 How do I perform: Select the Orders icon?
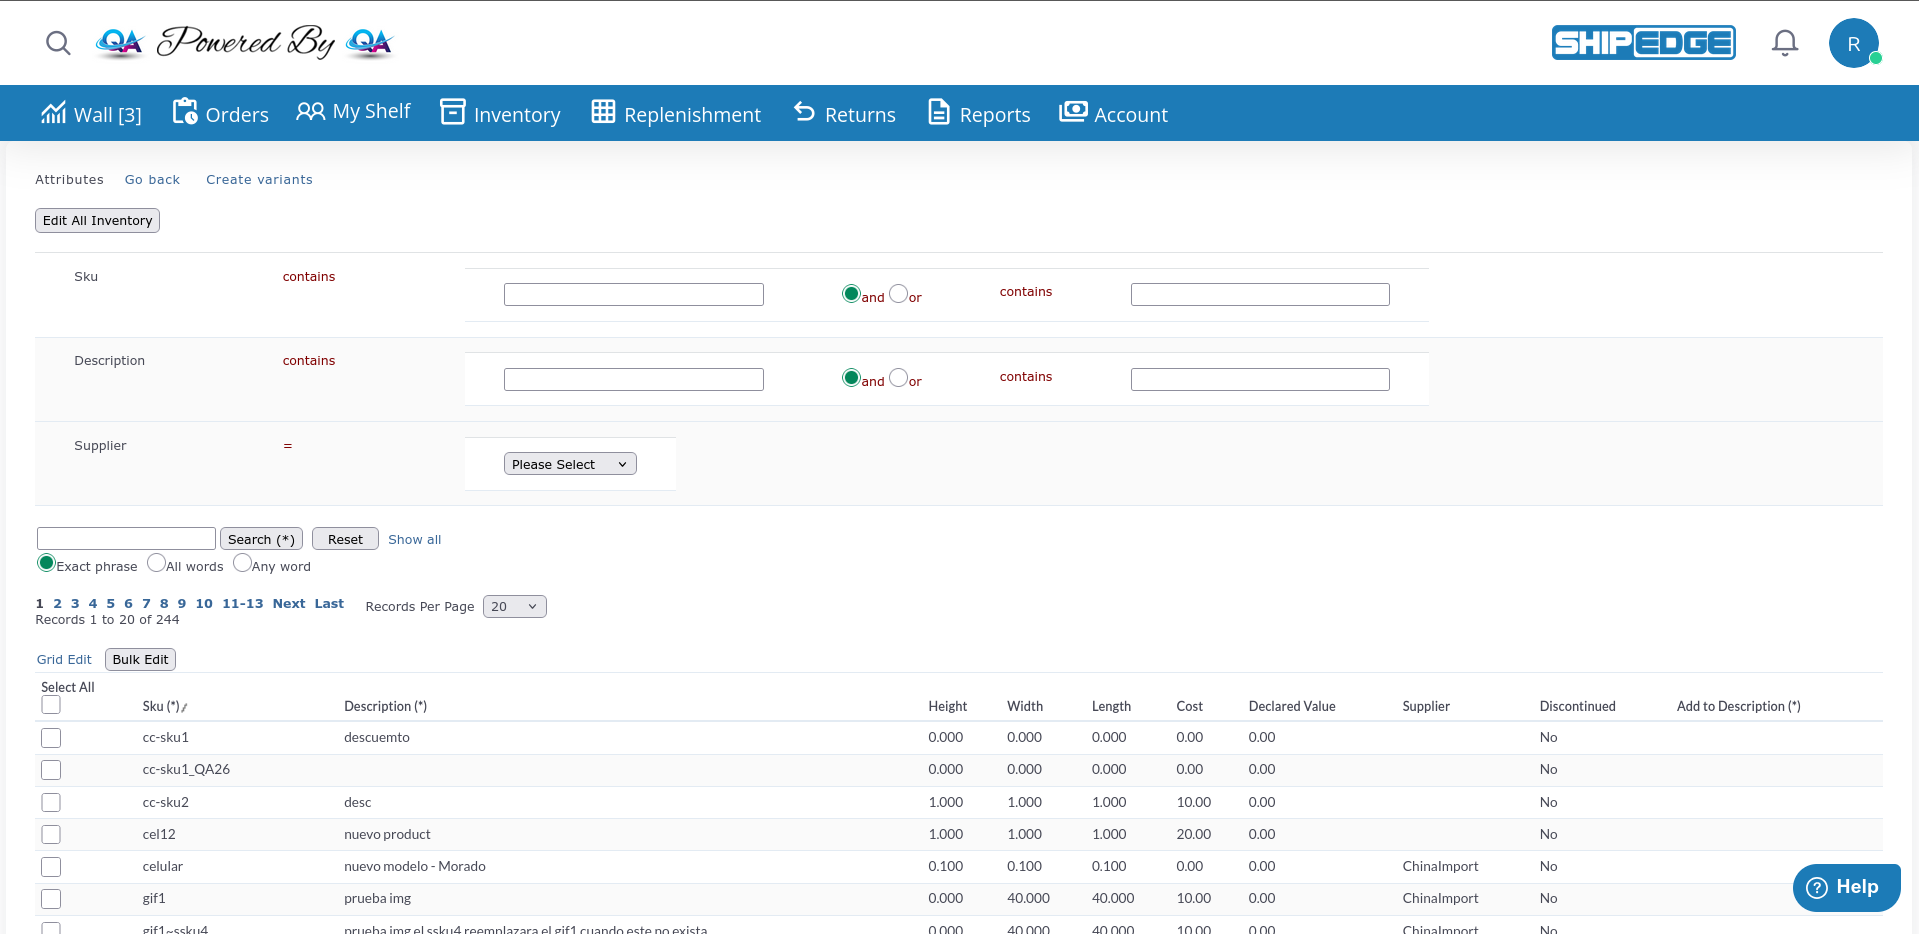click(x=186, y=111)
